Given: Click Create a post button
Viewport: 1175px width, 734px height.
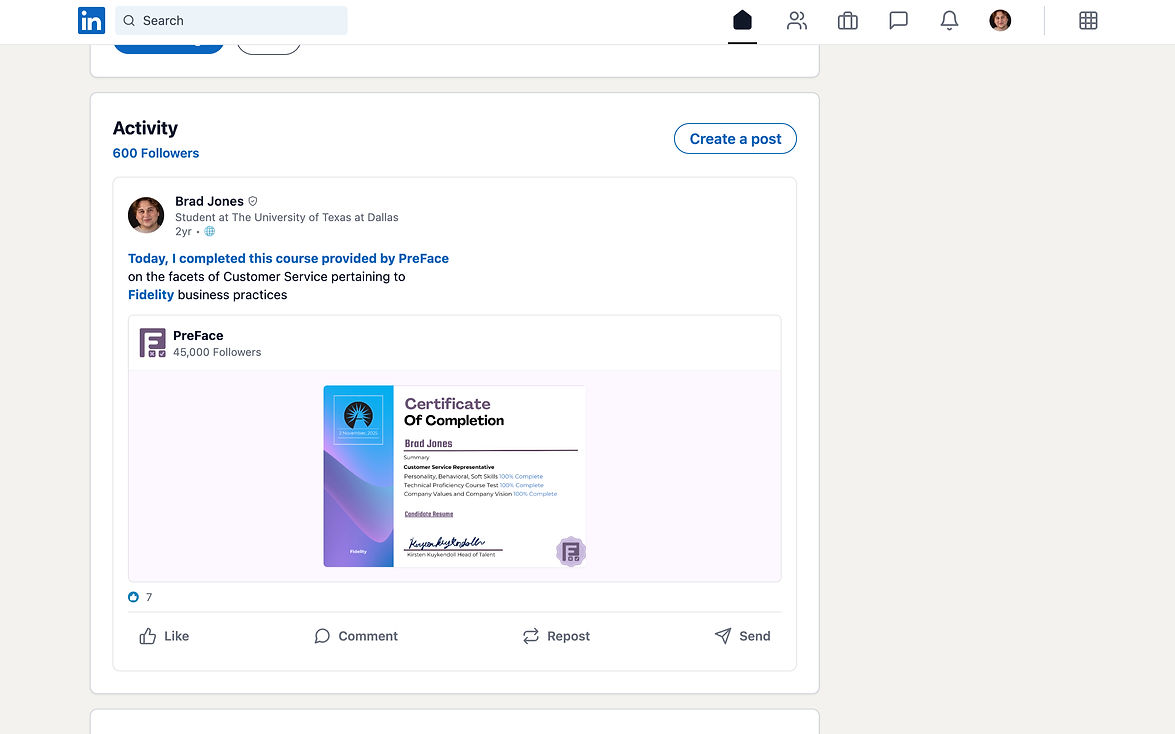Looking at the screenshot, I should point(735,139).
